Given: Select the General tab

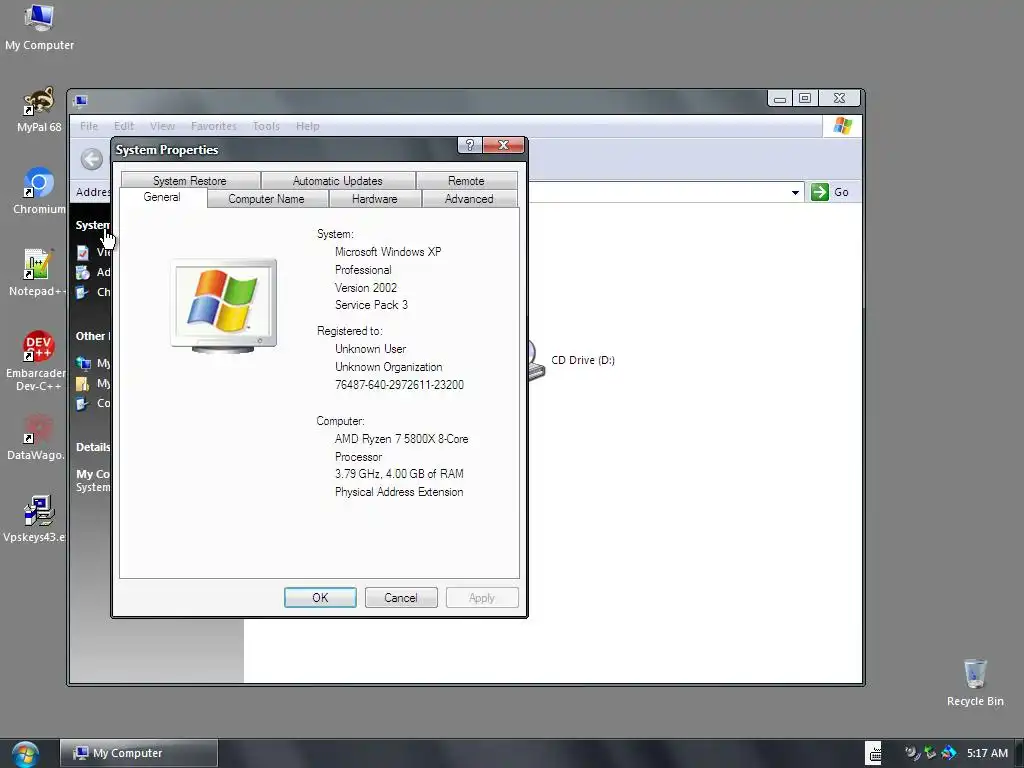Looking at the screenshot, I should 162,197.
